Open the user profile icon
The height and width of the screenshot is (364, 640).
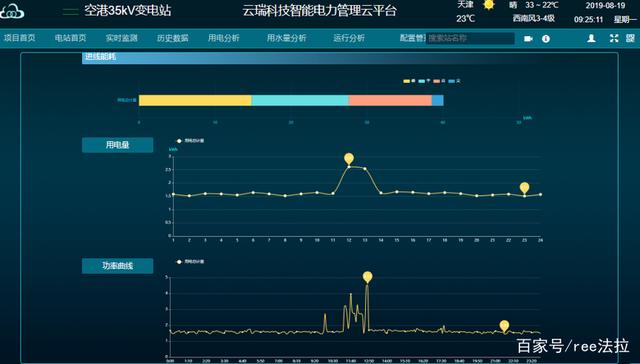pos(591,38)
